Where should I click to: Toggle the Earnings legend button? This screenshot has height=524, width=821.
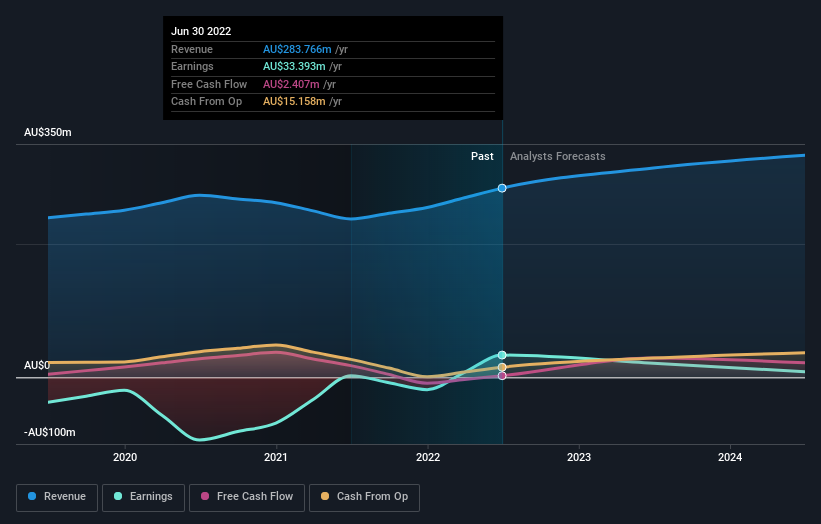click(x=143, y=497)
